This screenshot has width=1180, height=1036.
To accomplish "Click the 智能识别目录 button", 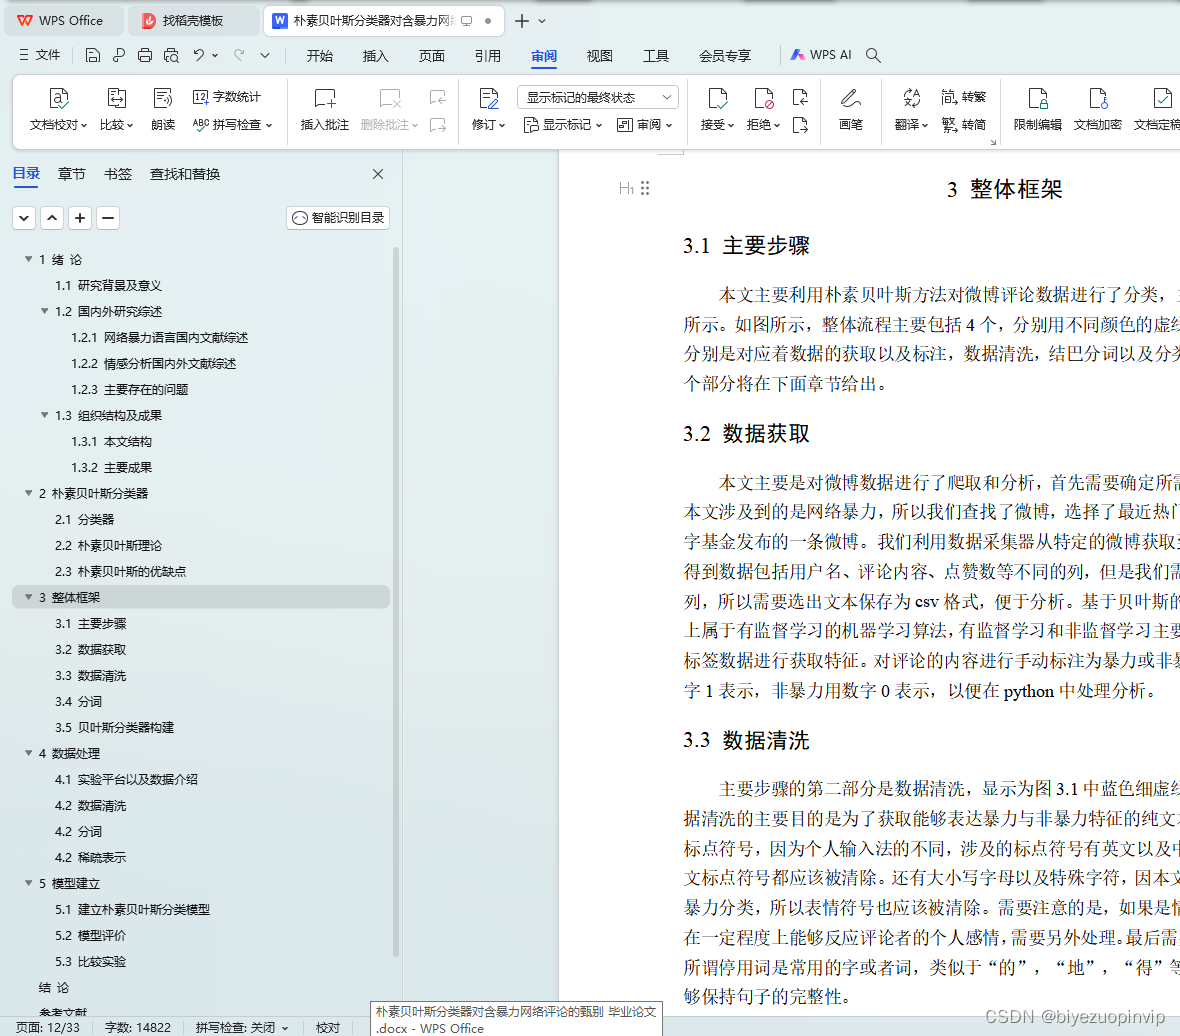I will coord(337,217).
